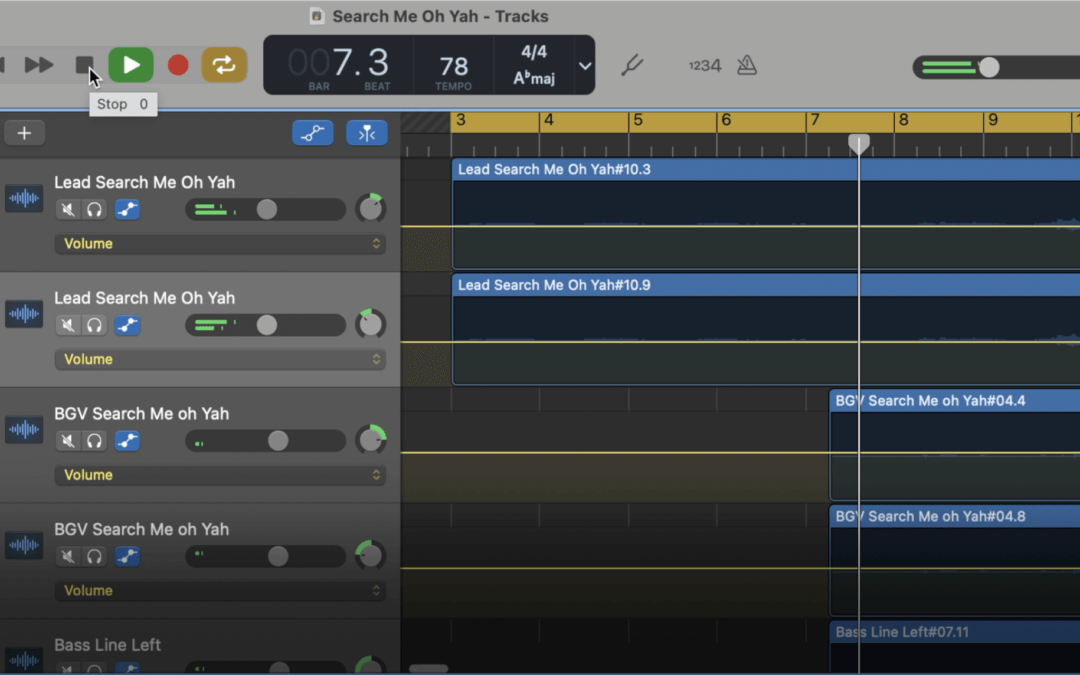Toggle the Catch Playhead button
This screenshot has width=1080, height=675.
(x=366, y=133)
